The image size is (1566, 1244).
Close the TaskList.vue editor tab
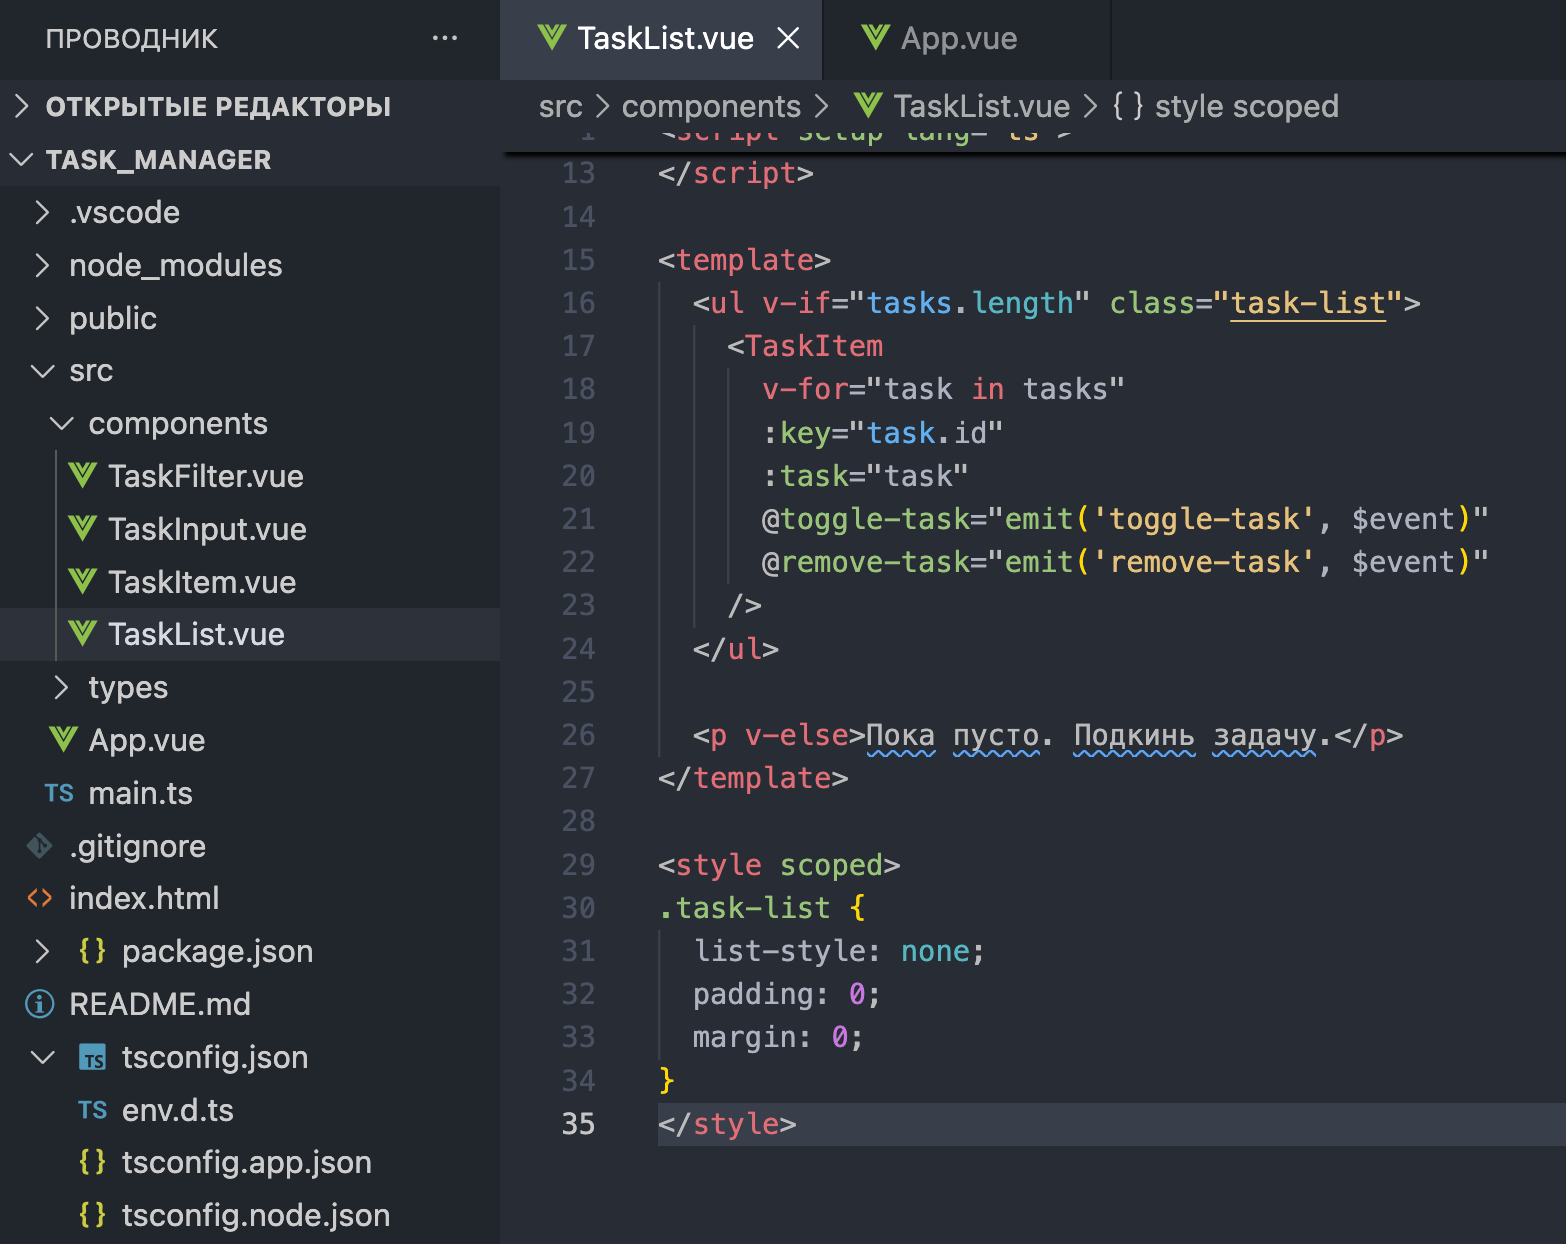click(x=788, y=39)
